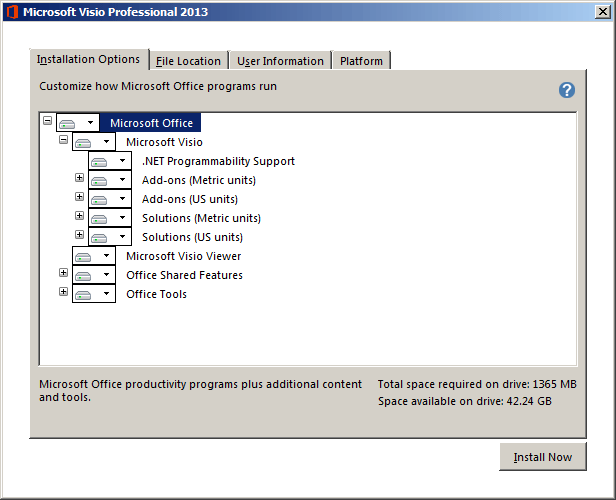Close the Visio setup window
The height and width of the screenshot is (500, 616).
(603, 12)
